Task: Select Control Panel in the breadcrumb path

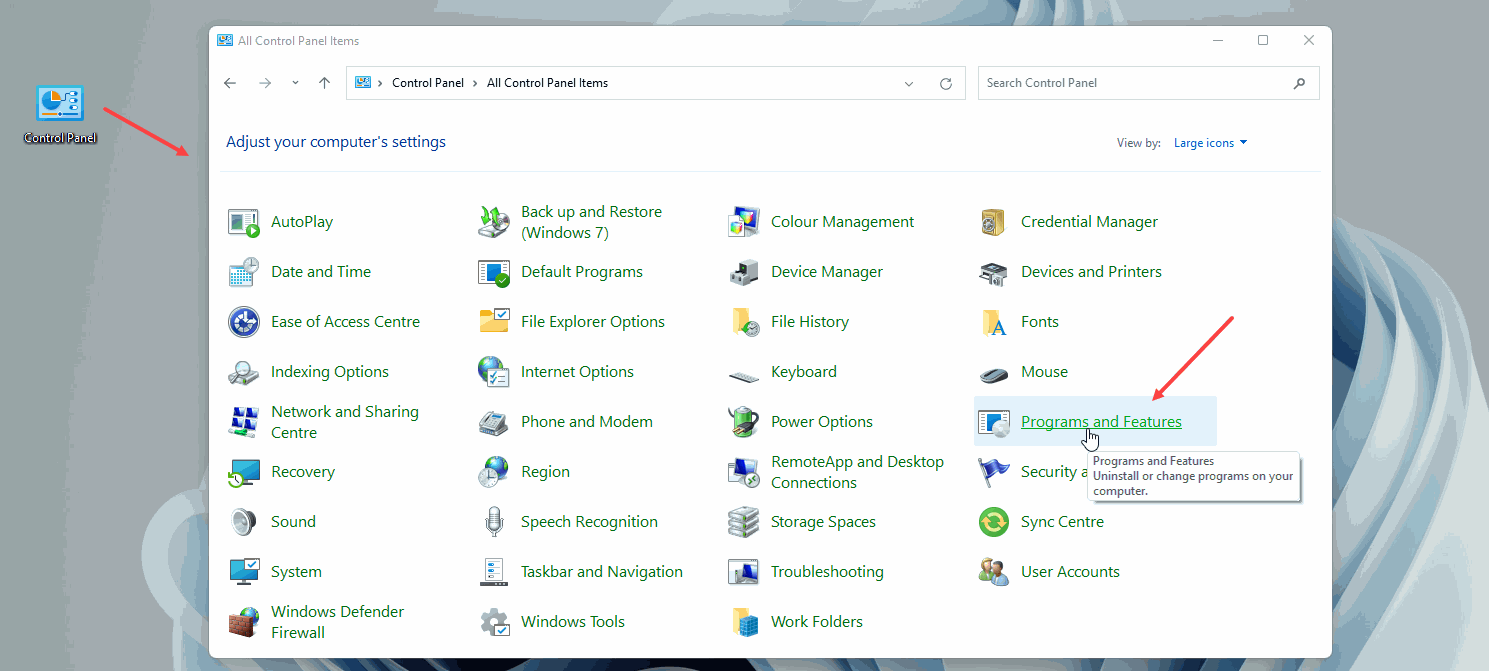Action: [x=428, y=83]
